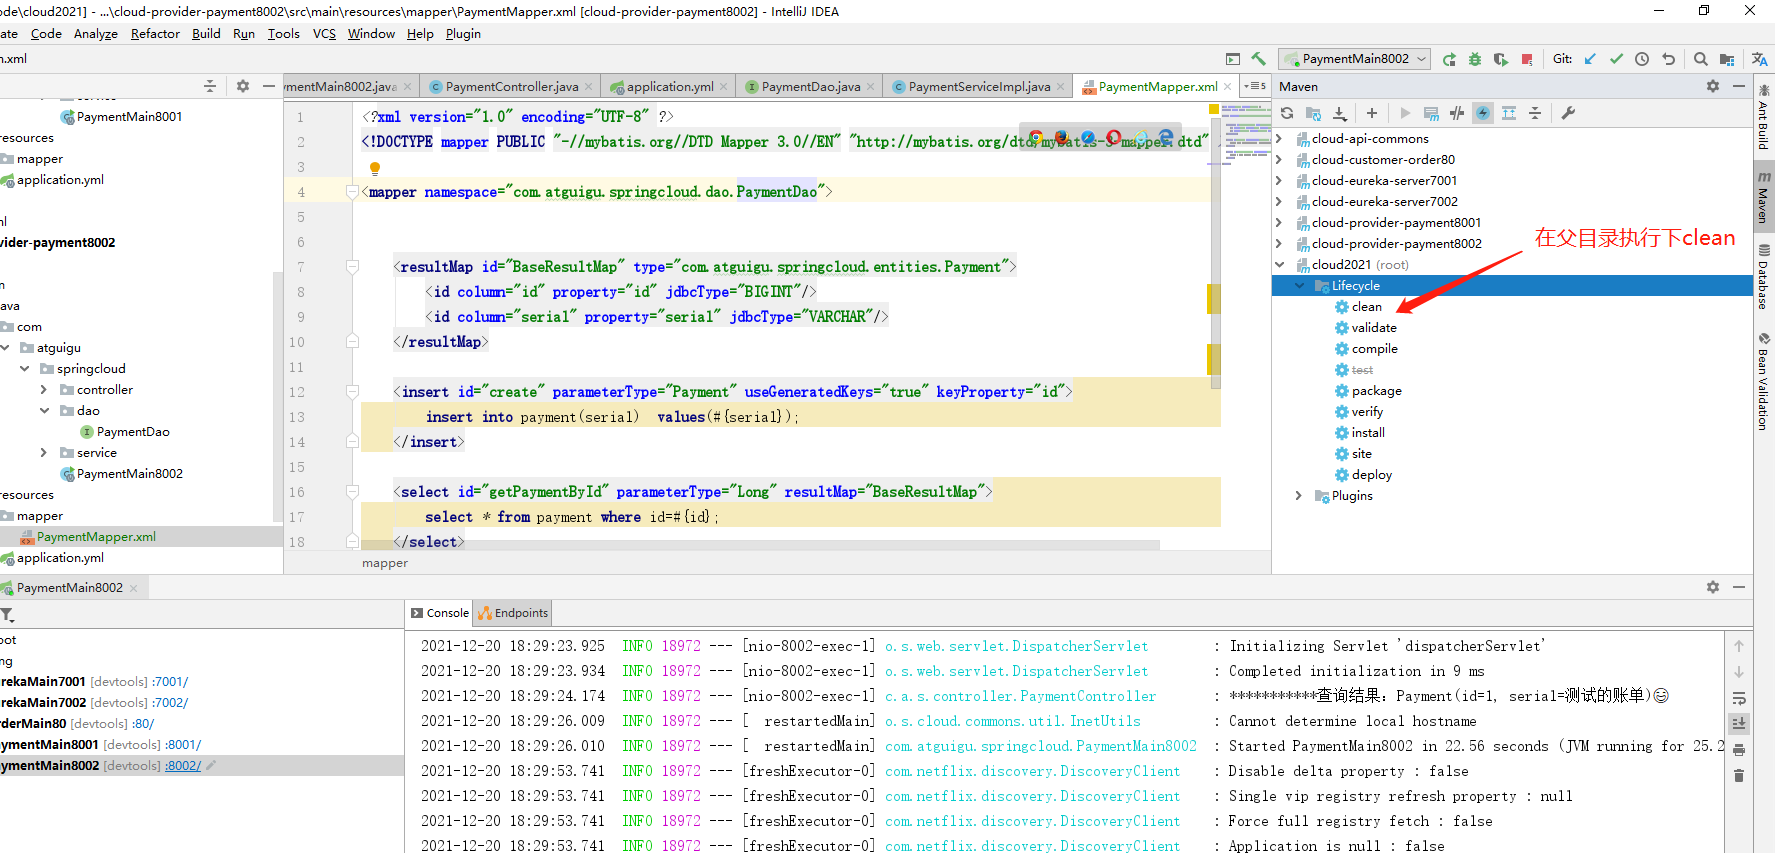Click the translate icon in the main toolbar
The image size is (1775, 853).
[1760, 59]
